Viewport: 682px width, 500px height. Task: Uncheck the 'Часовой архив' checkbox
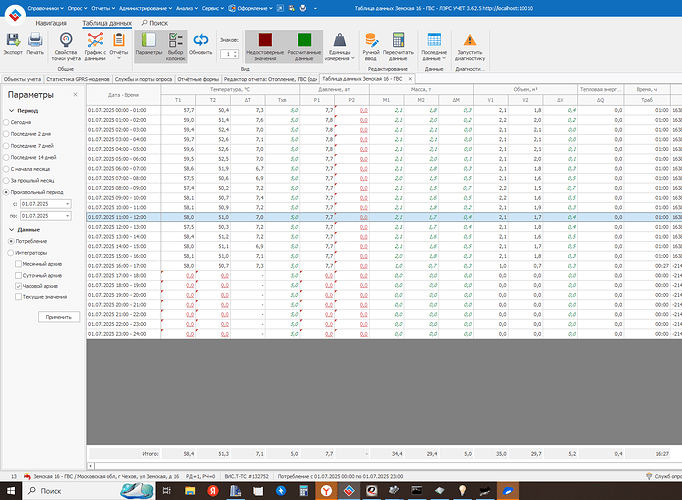tap(18, 285)
